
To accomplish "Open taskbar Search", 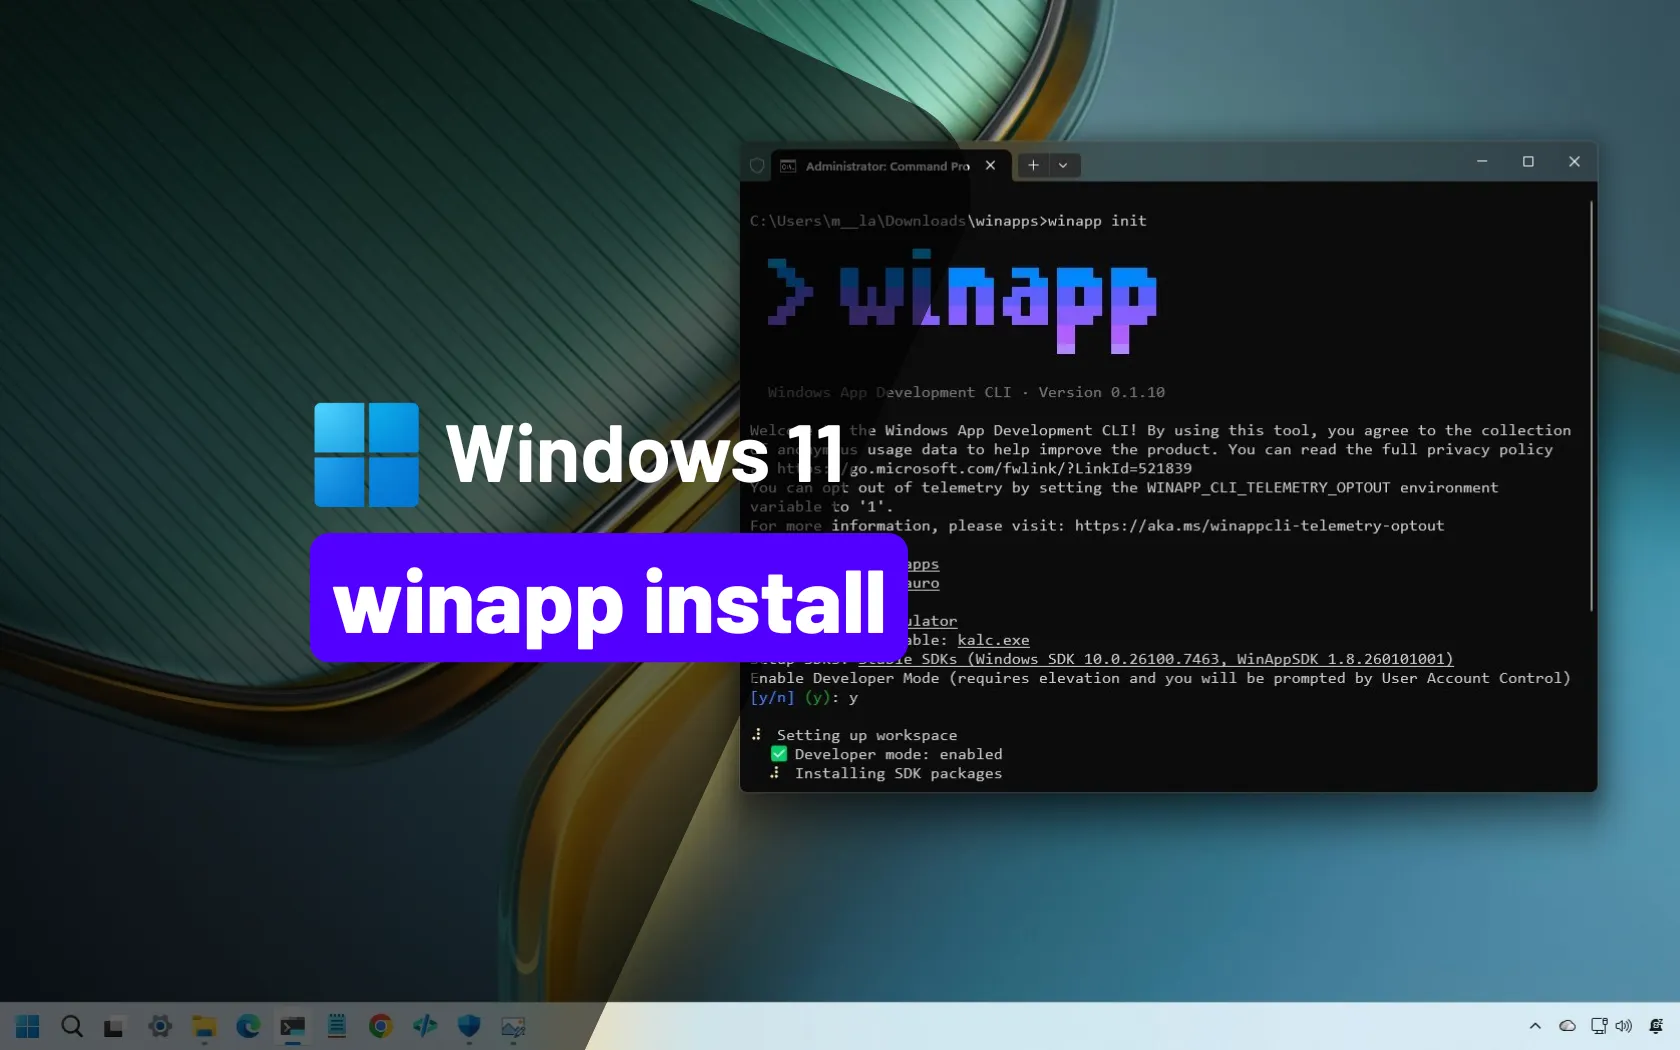I will [x=72, y=1026].
